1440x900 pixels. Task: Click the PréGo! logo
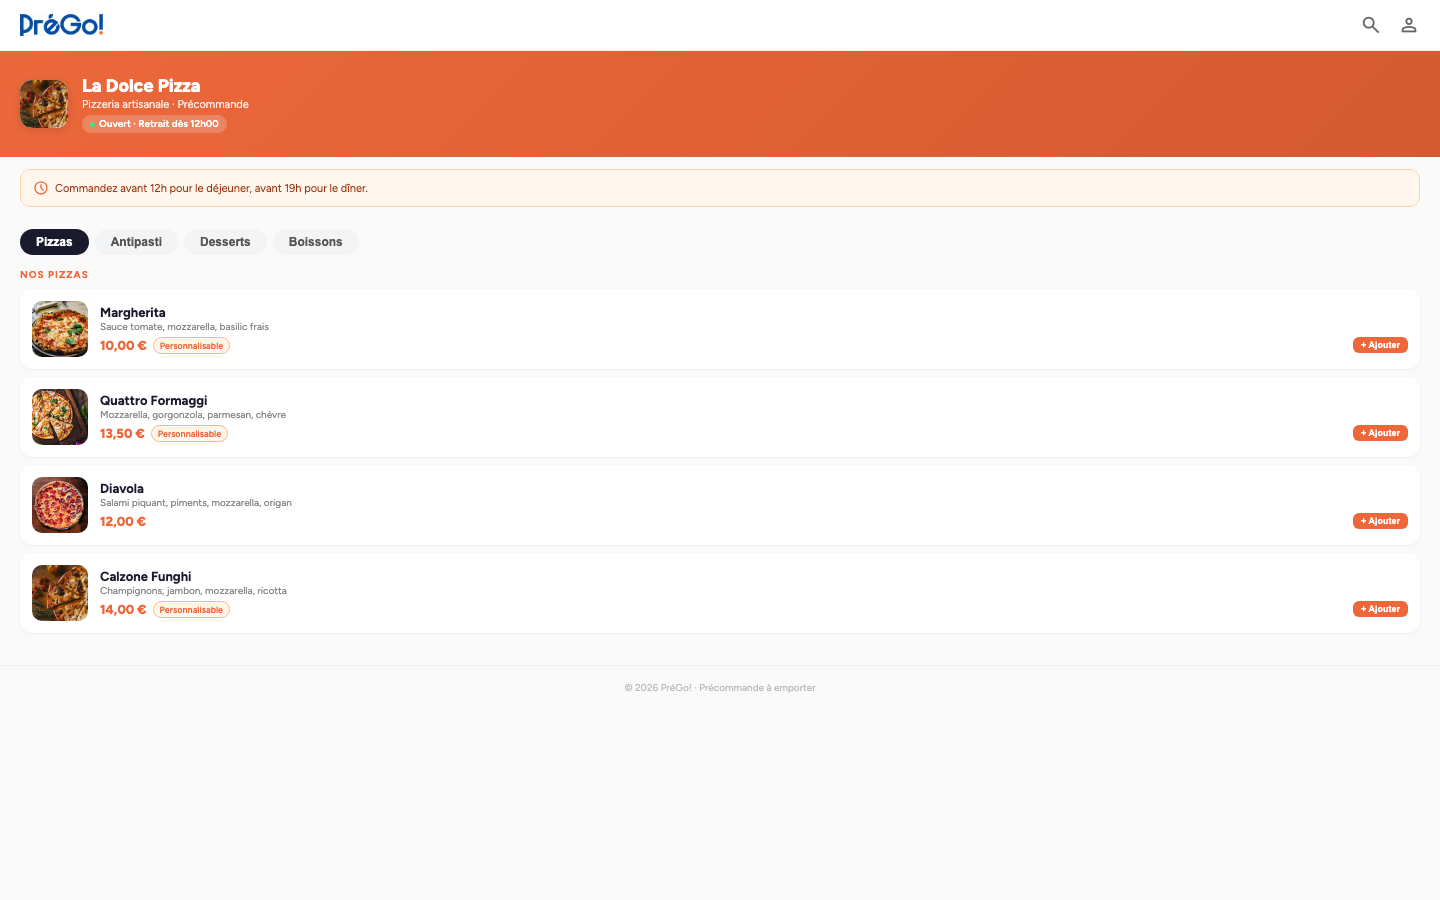[62, 25]
